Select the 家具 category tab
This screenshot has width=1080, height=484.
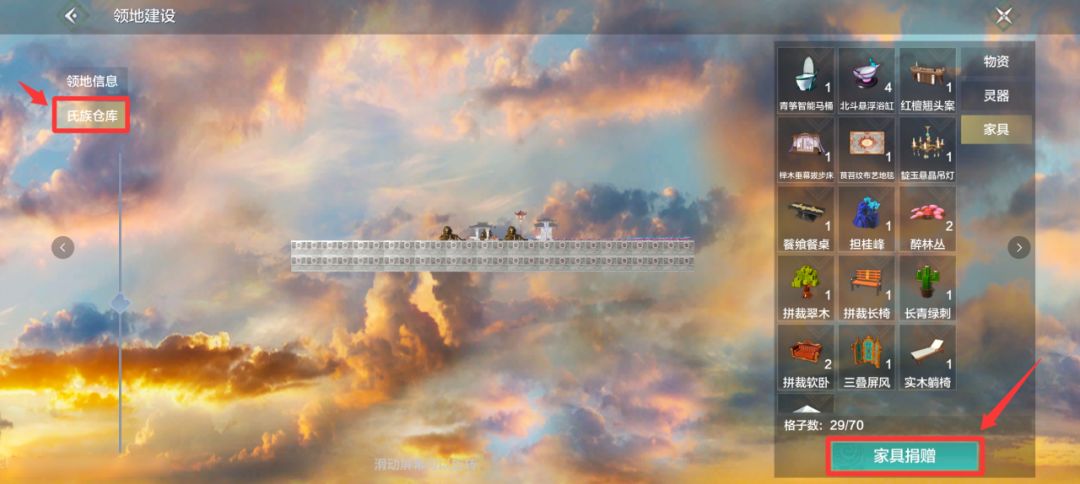[997, 129]
